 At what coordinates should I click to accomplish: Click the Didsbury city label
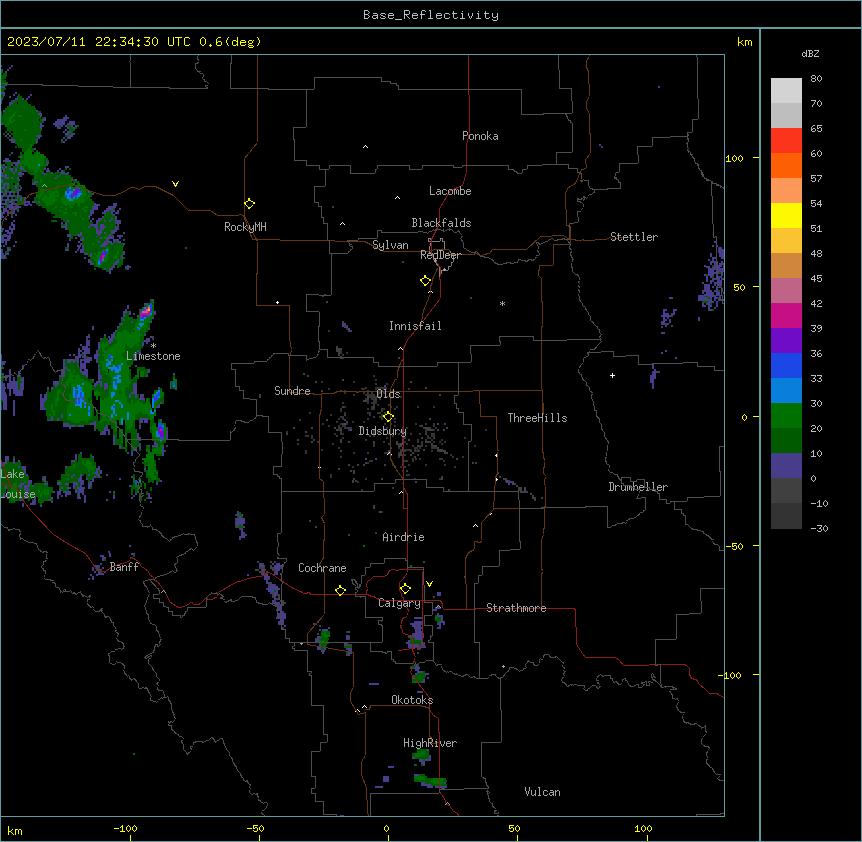tap(383, 431)
